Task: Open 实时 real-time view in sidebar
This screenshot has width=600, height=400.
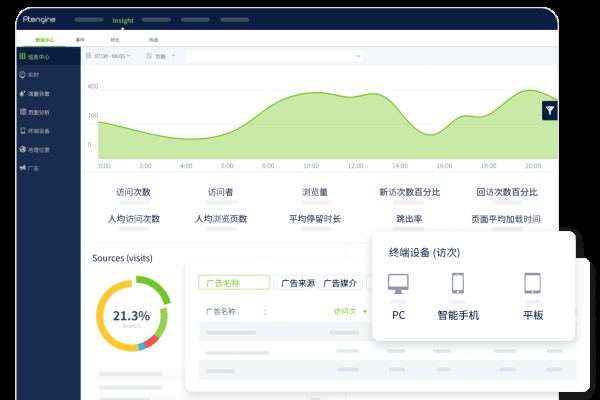Action: tap(31, 75)
